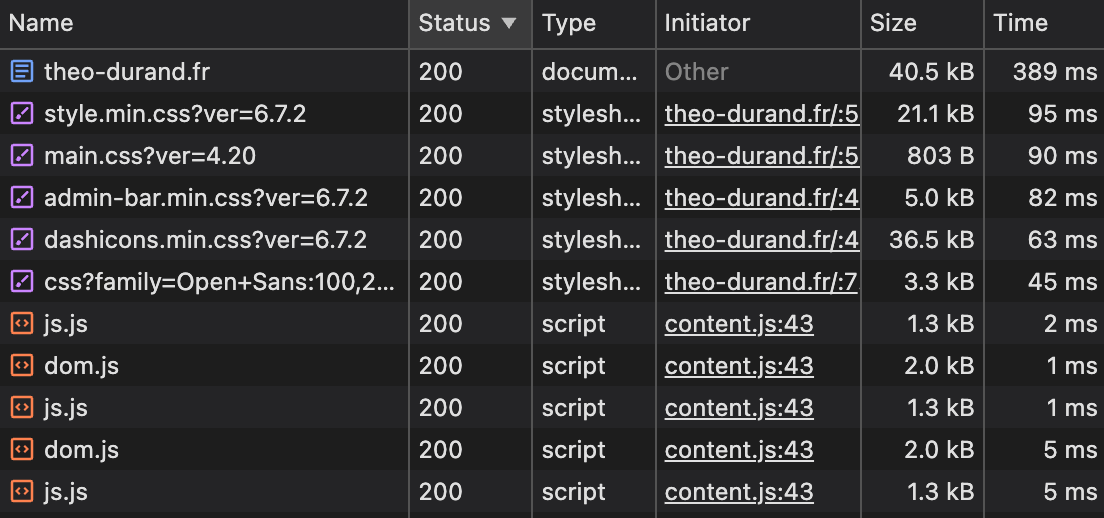Click the stylesheet icon for admin-bar.min.css
Image resolution: width=1104 pixels, height=518 pixels.
23,198
